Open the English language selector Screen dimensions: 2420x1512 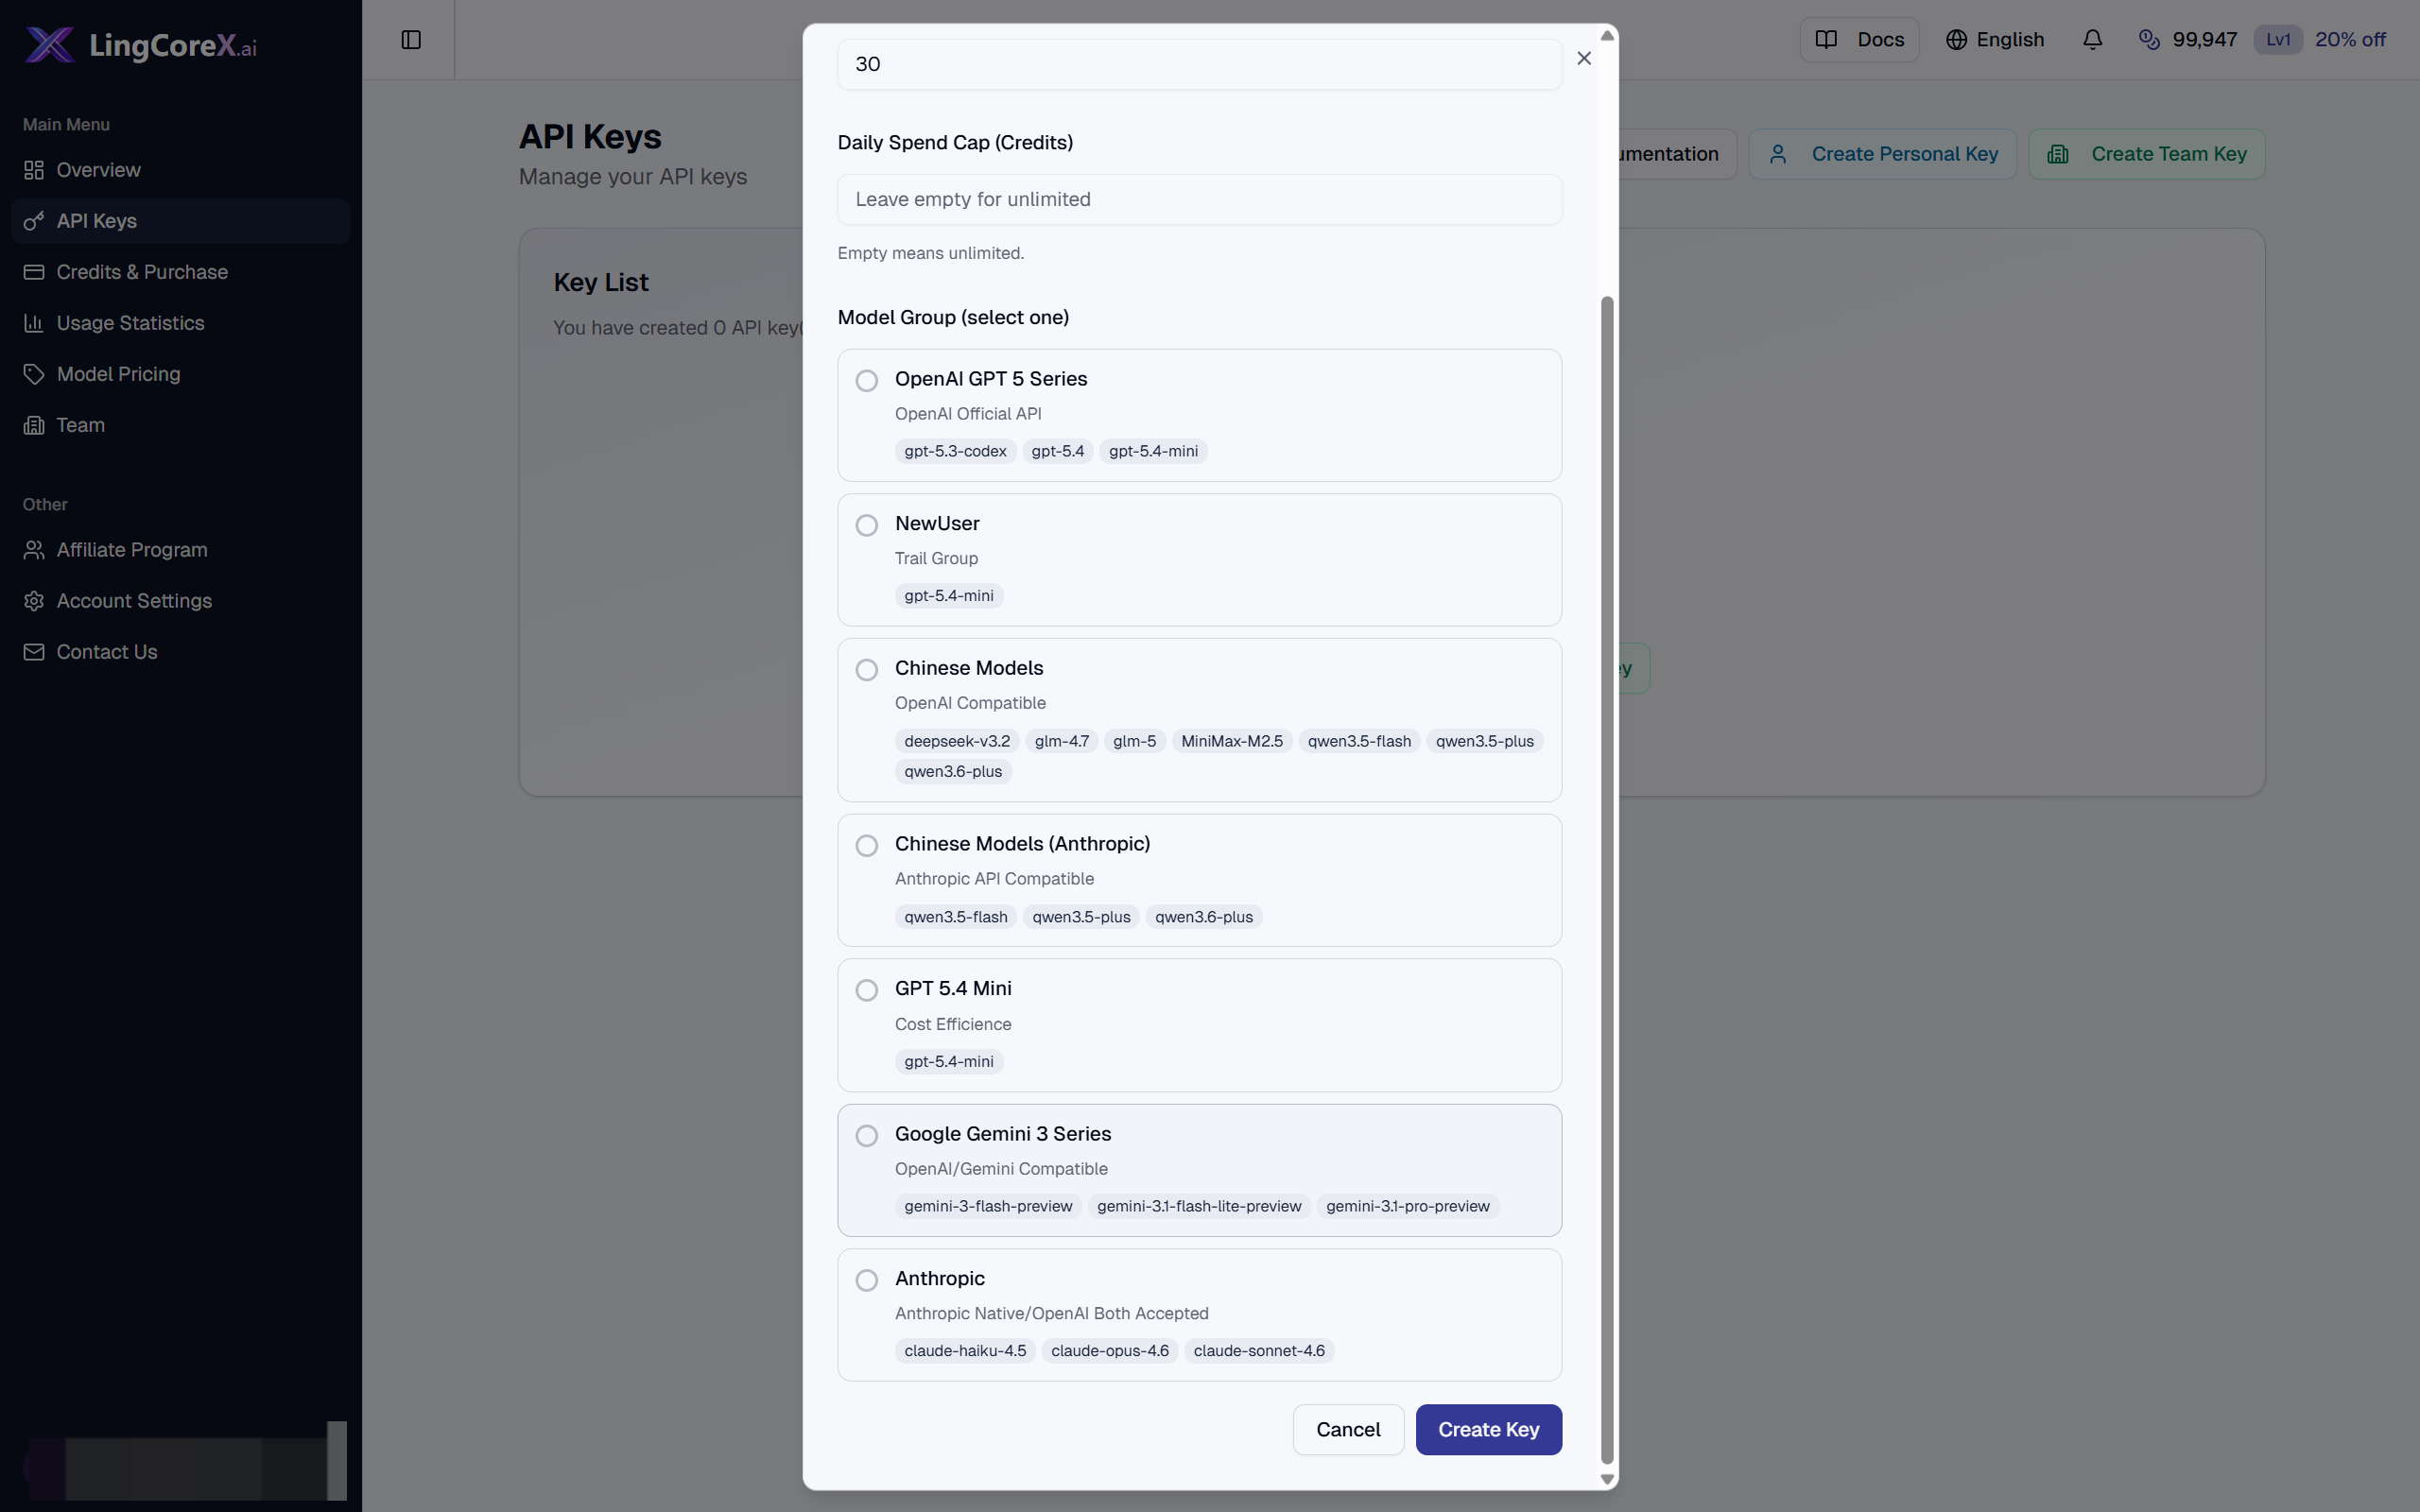(x=1995, y=40)
